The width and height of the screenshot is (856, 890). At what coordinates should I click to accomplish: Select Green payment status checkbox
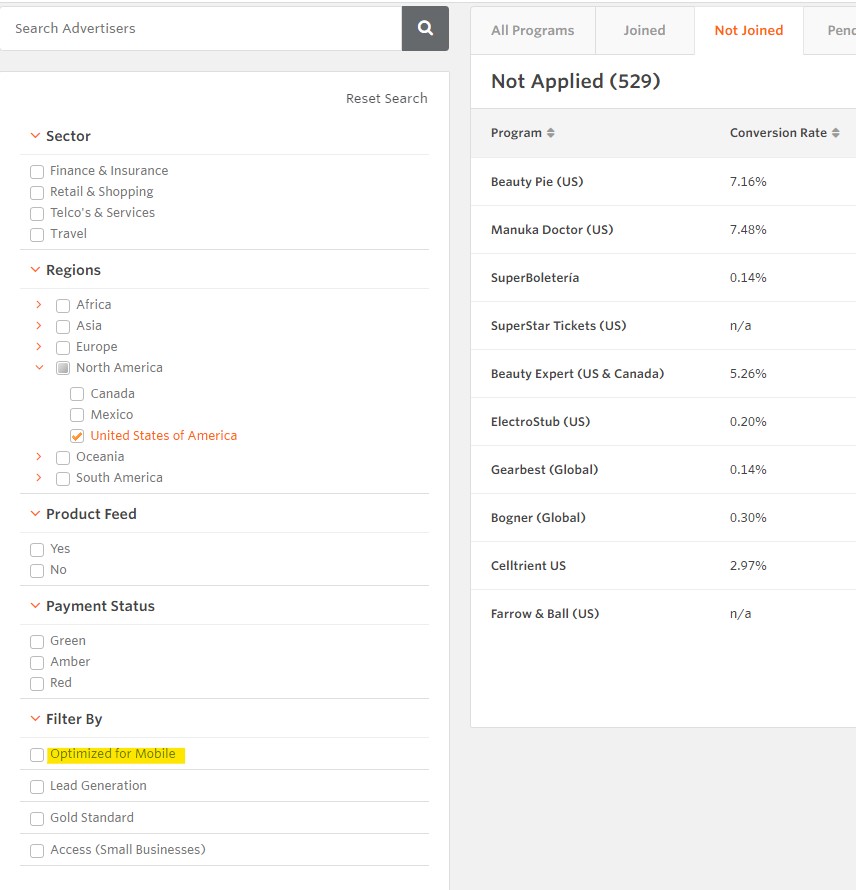pyautogui.click(x=37, y=642)
